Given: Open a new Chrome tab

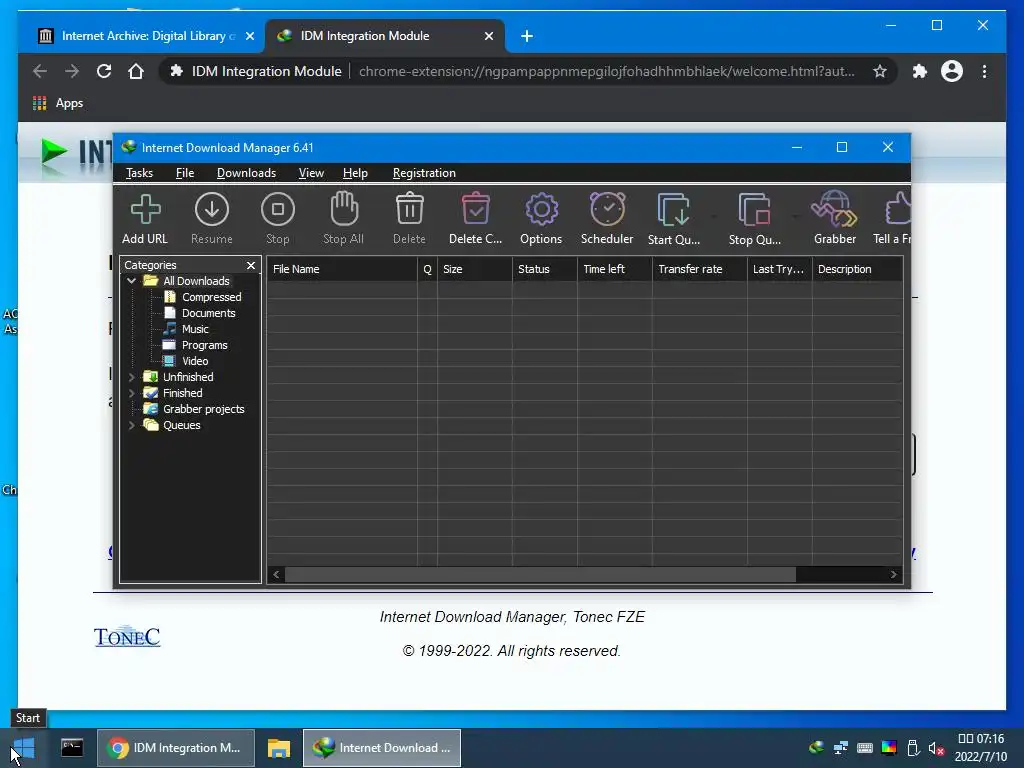Looking at the screenshot, I should [x=526, y=36].
